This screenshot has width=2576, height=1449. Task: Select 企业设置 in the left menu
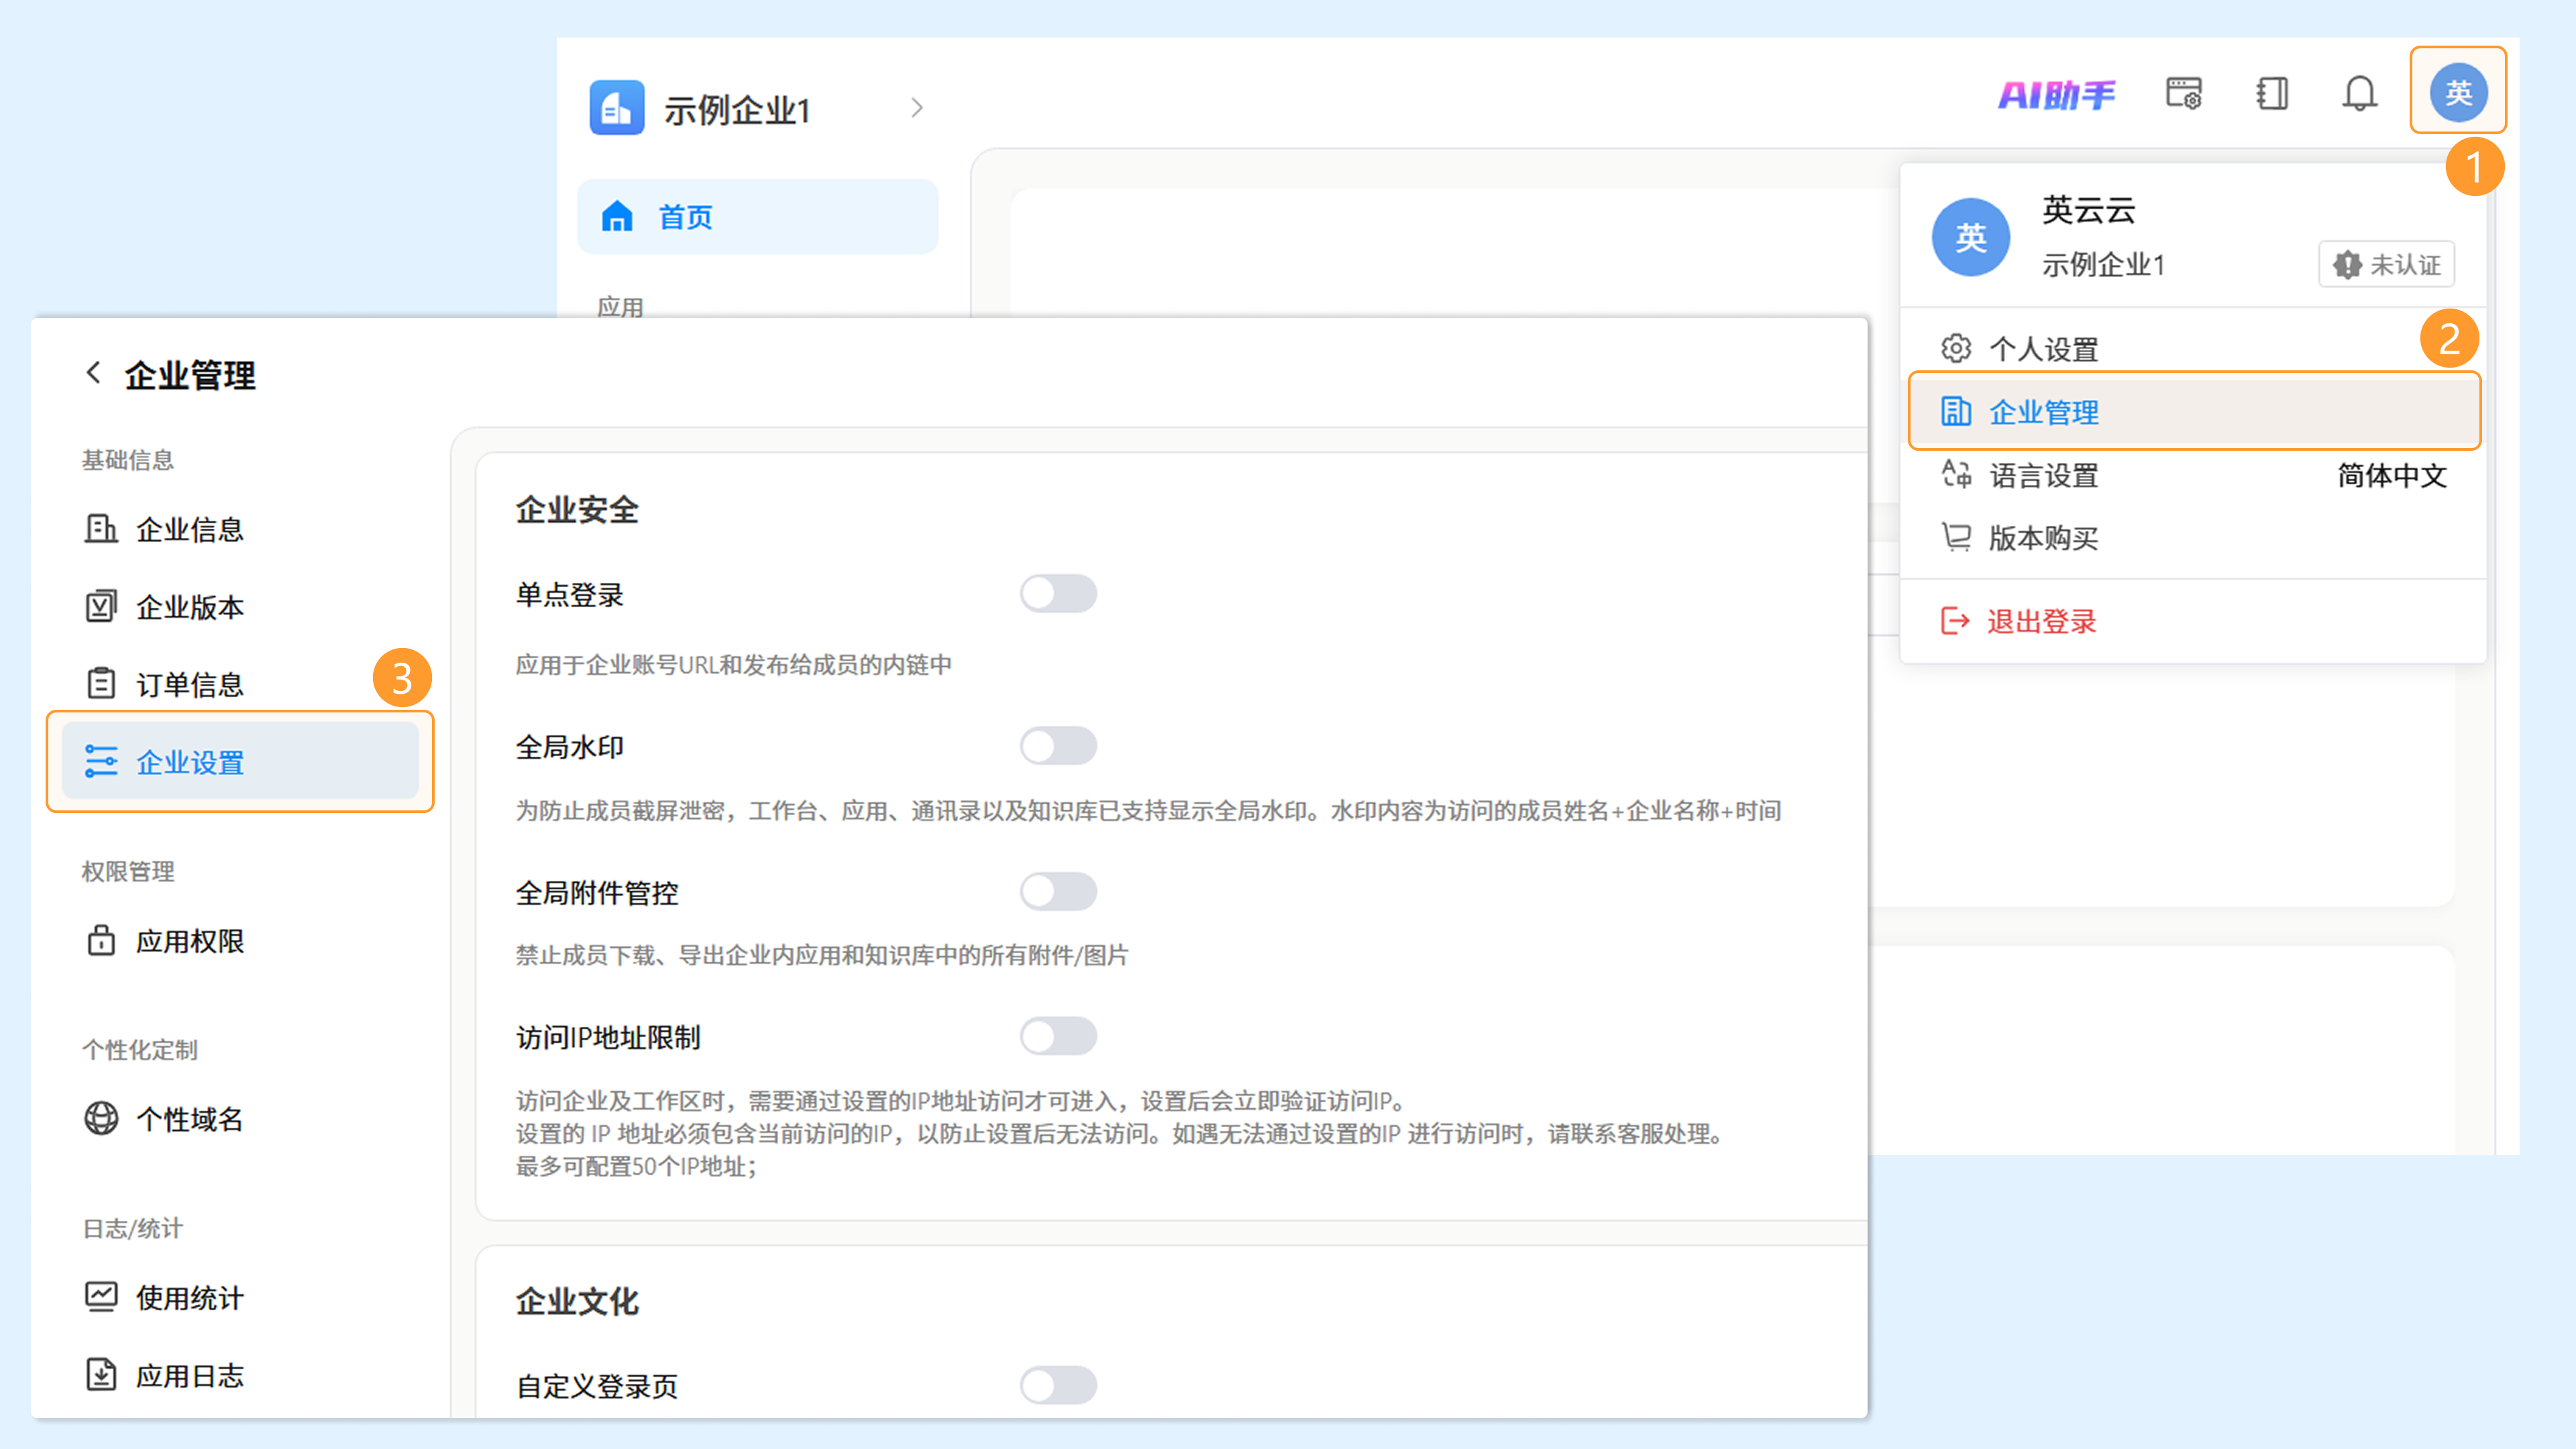point(240,762)
